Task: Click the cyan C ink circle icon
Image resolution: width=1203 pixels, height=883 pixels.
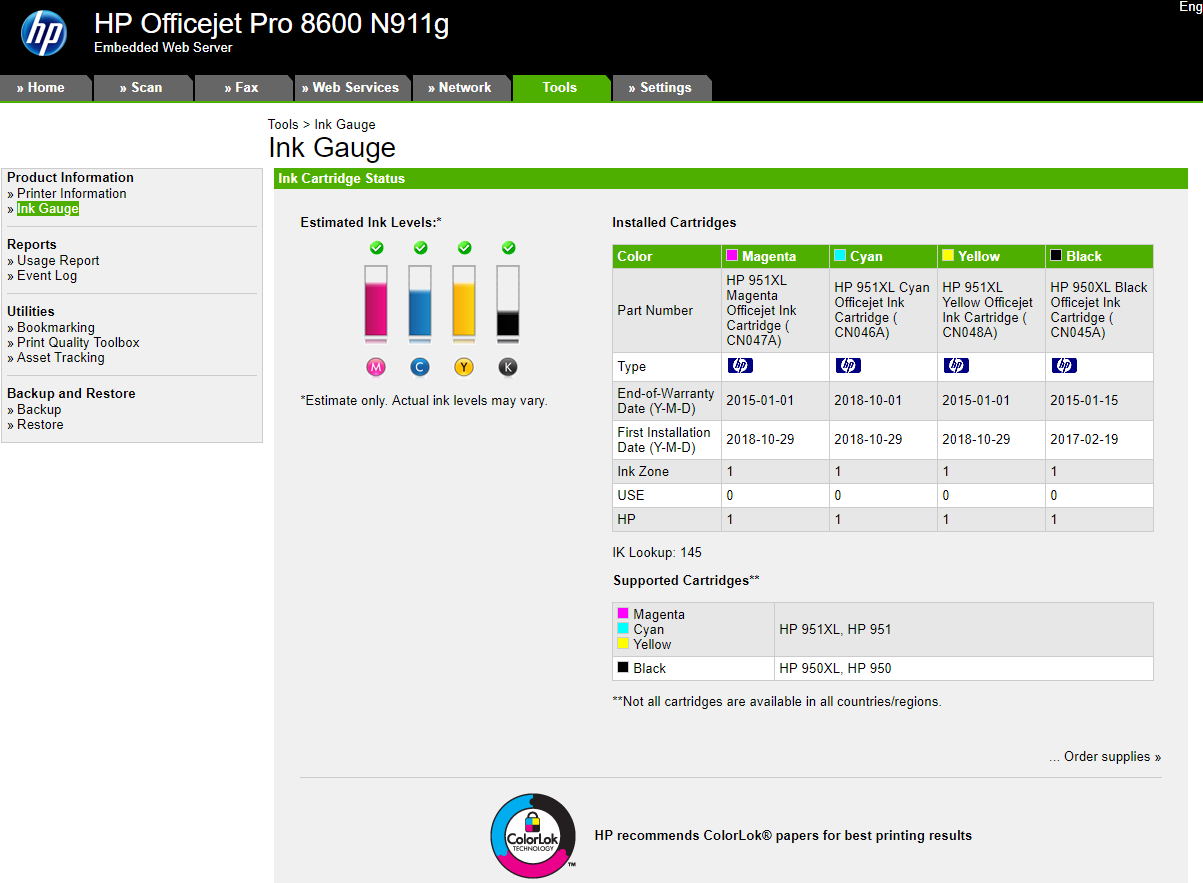Action: (420, 367)
